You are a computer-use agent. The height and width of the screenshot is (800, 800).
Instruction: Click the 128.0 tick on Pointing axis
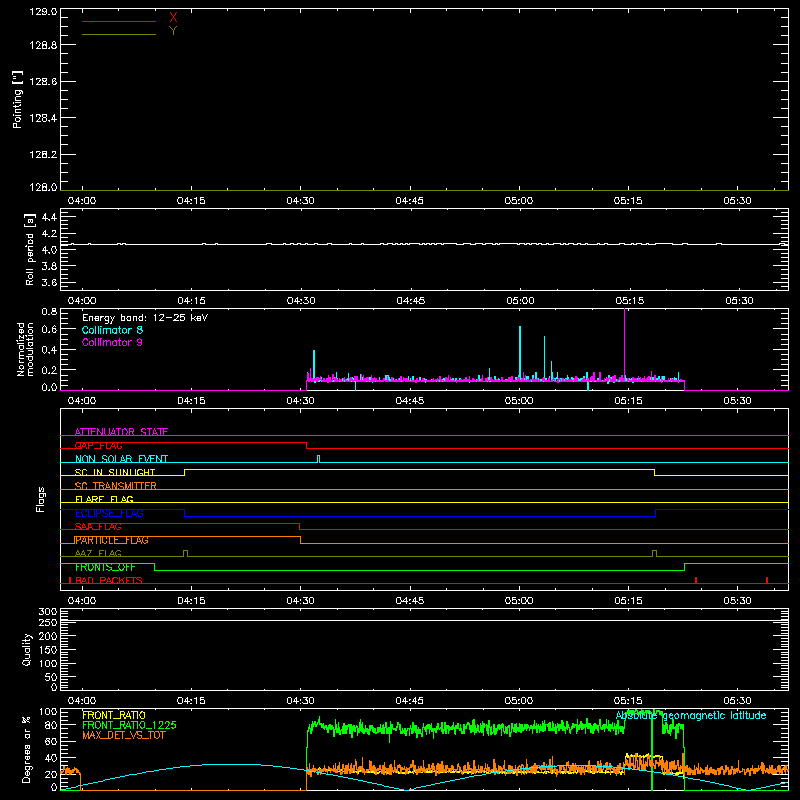[43, 187]
